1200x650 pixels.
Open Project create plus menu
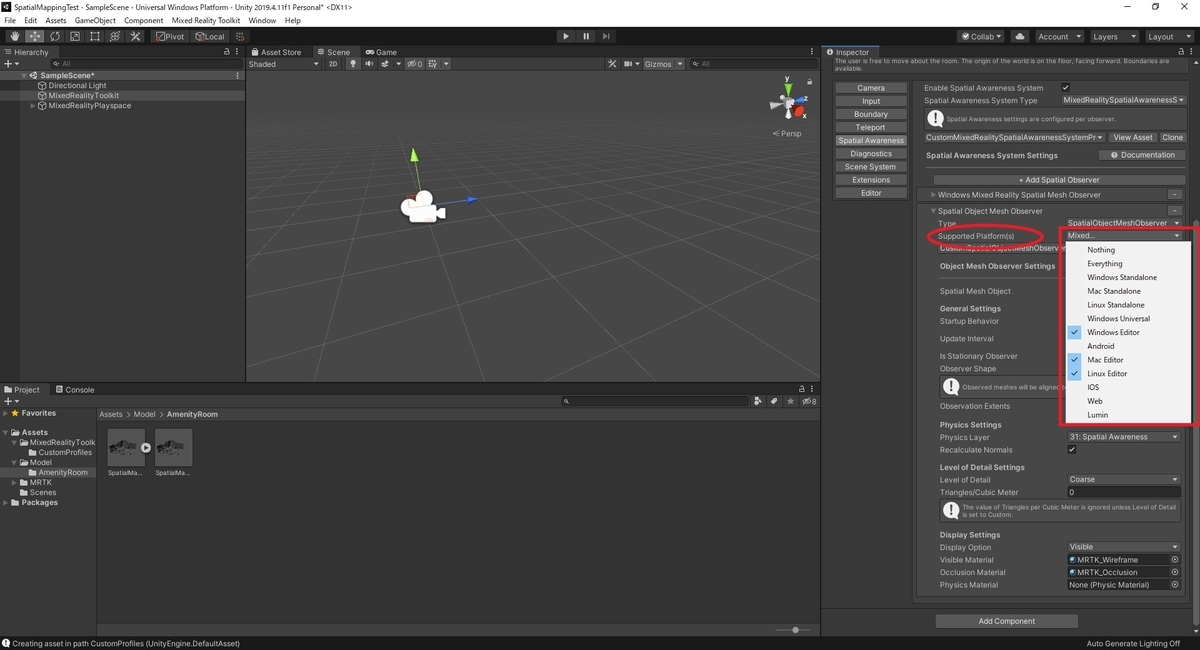tap(12, 401)
